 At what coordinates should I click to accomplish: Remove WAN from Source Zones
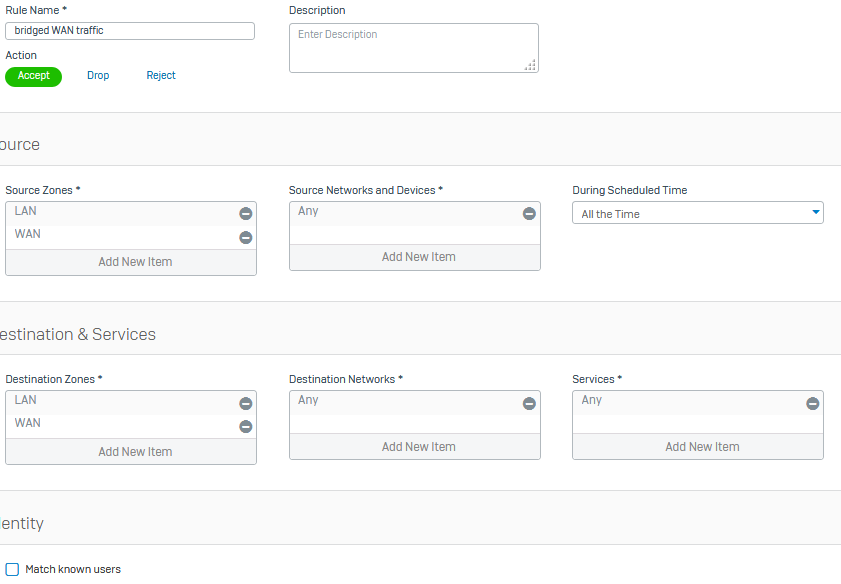246,237
